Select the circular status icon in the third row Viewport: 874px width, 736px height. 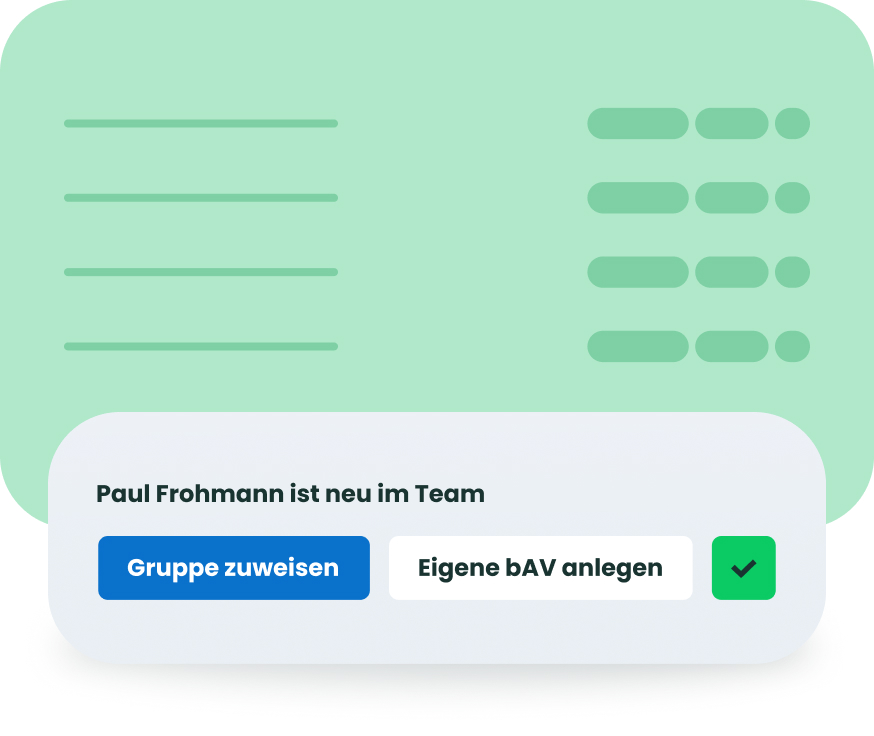click(x=793, y=272)
